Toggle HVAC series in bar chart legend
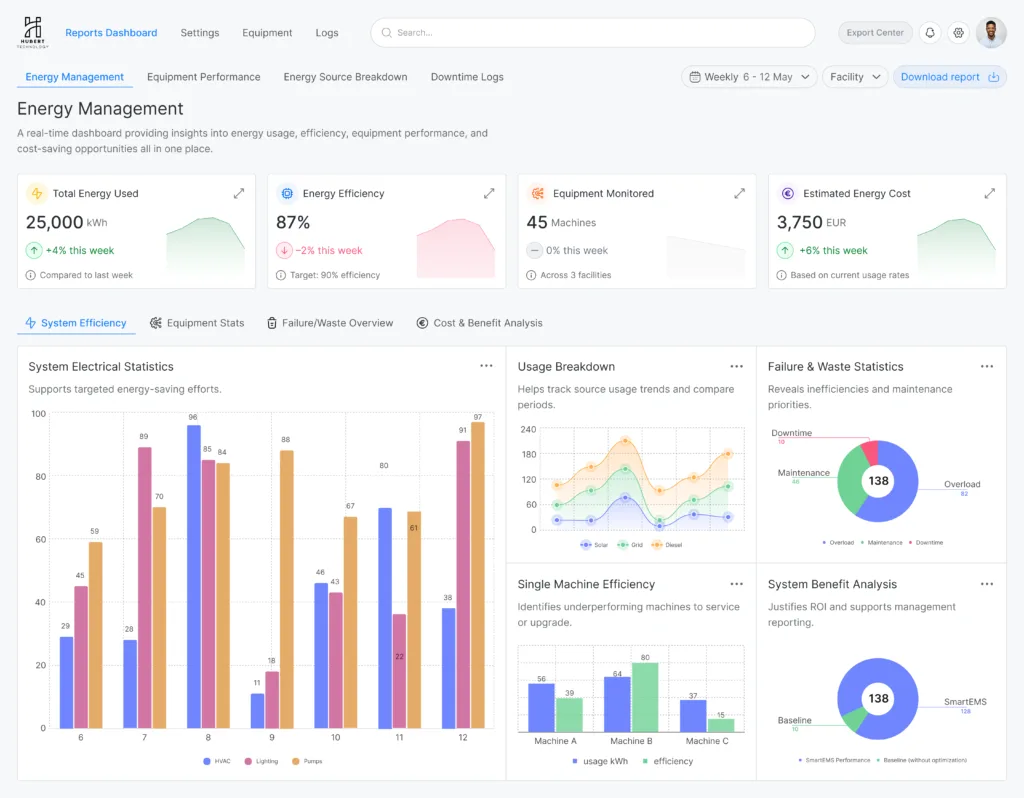This screenshot has height=798, width=1024. tap(217, 761)
